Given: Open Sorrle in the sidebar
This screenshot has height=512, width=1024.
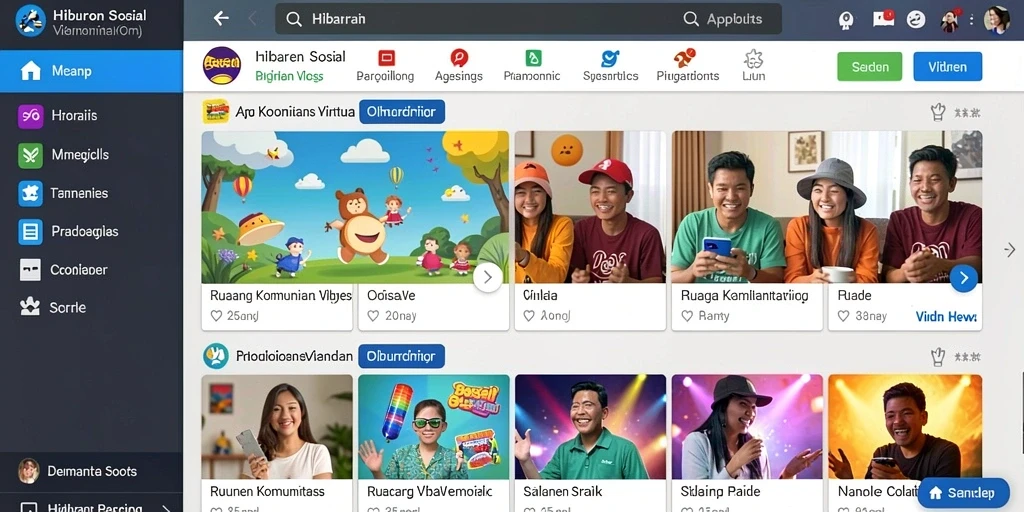Looking at the screenshot, I should 91,307.
